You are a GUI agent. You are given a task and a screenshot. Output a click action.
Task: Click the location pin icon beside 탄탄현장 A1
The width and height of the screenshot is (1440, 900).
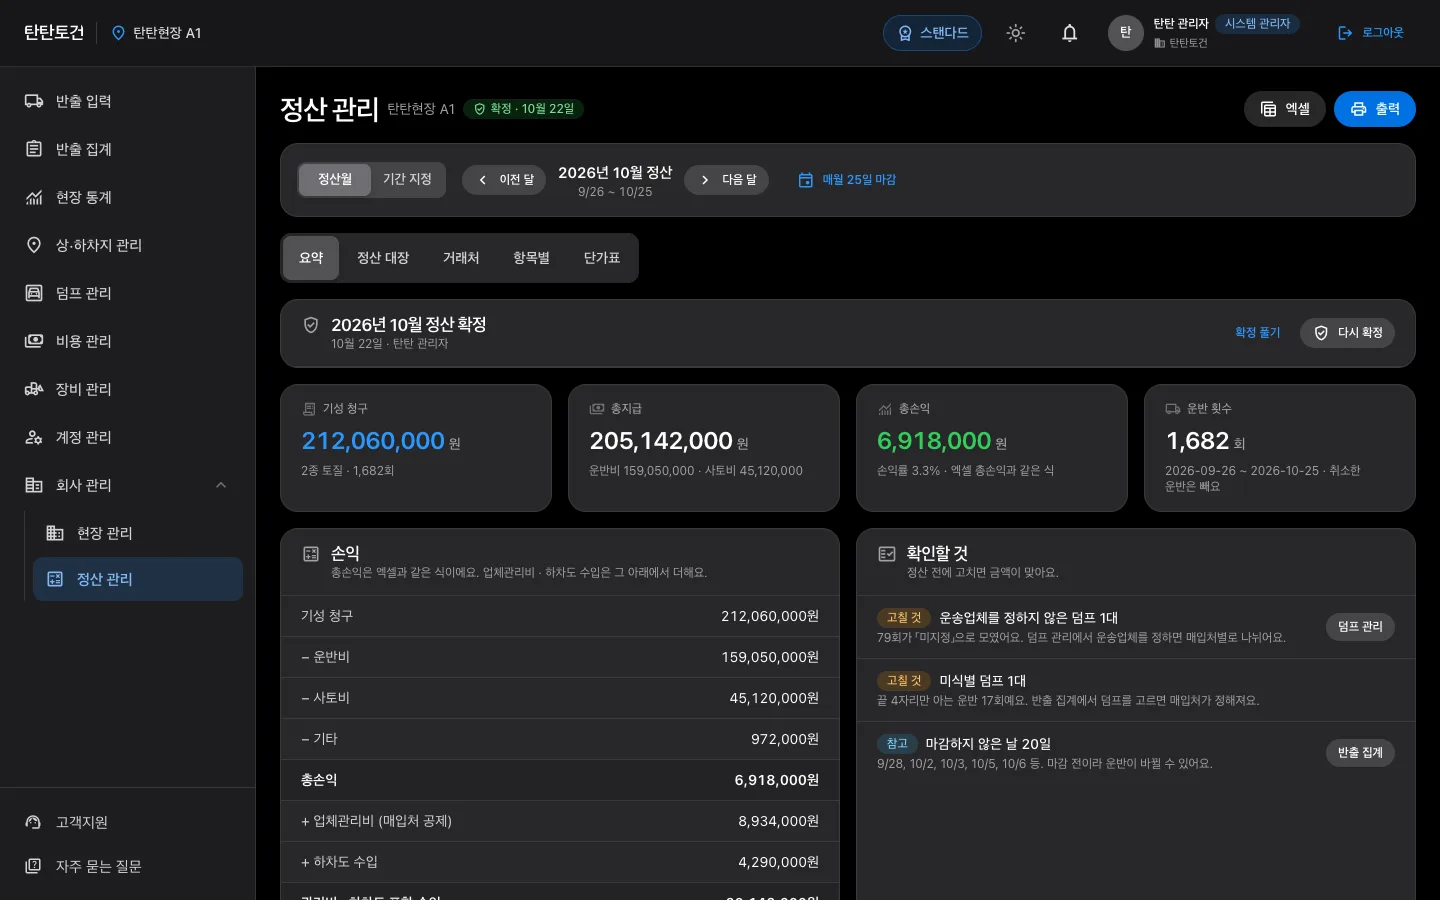point(118,33)
